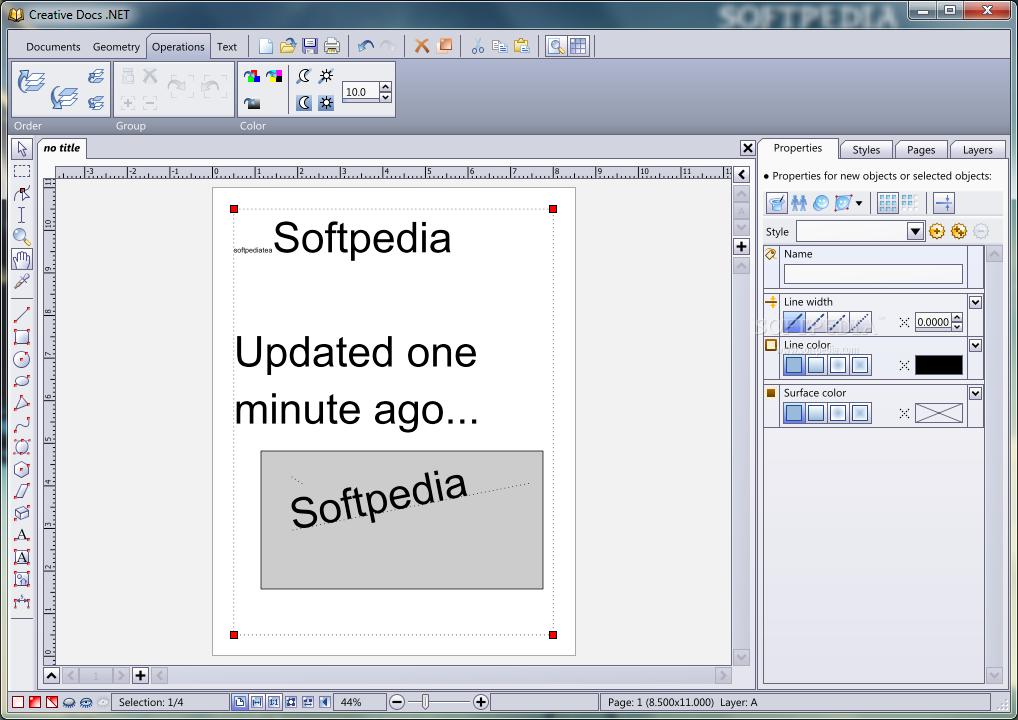1018x720 pixels.
Task: Toggle the preview magnifier mode
Action: pyautogui.click(x=556, y=46)
